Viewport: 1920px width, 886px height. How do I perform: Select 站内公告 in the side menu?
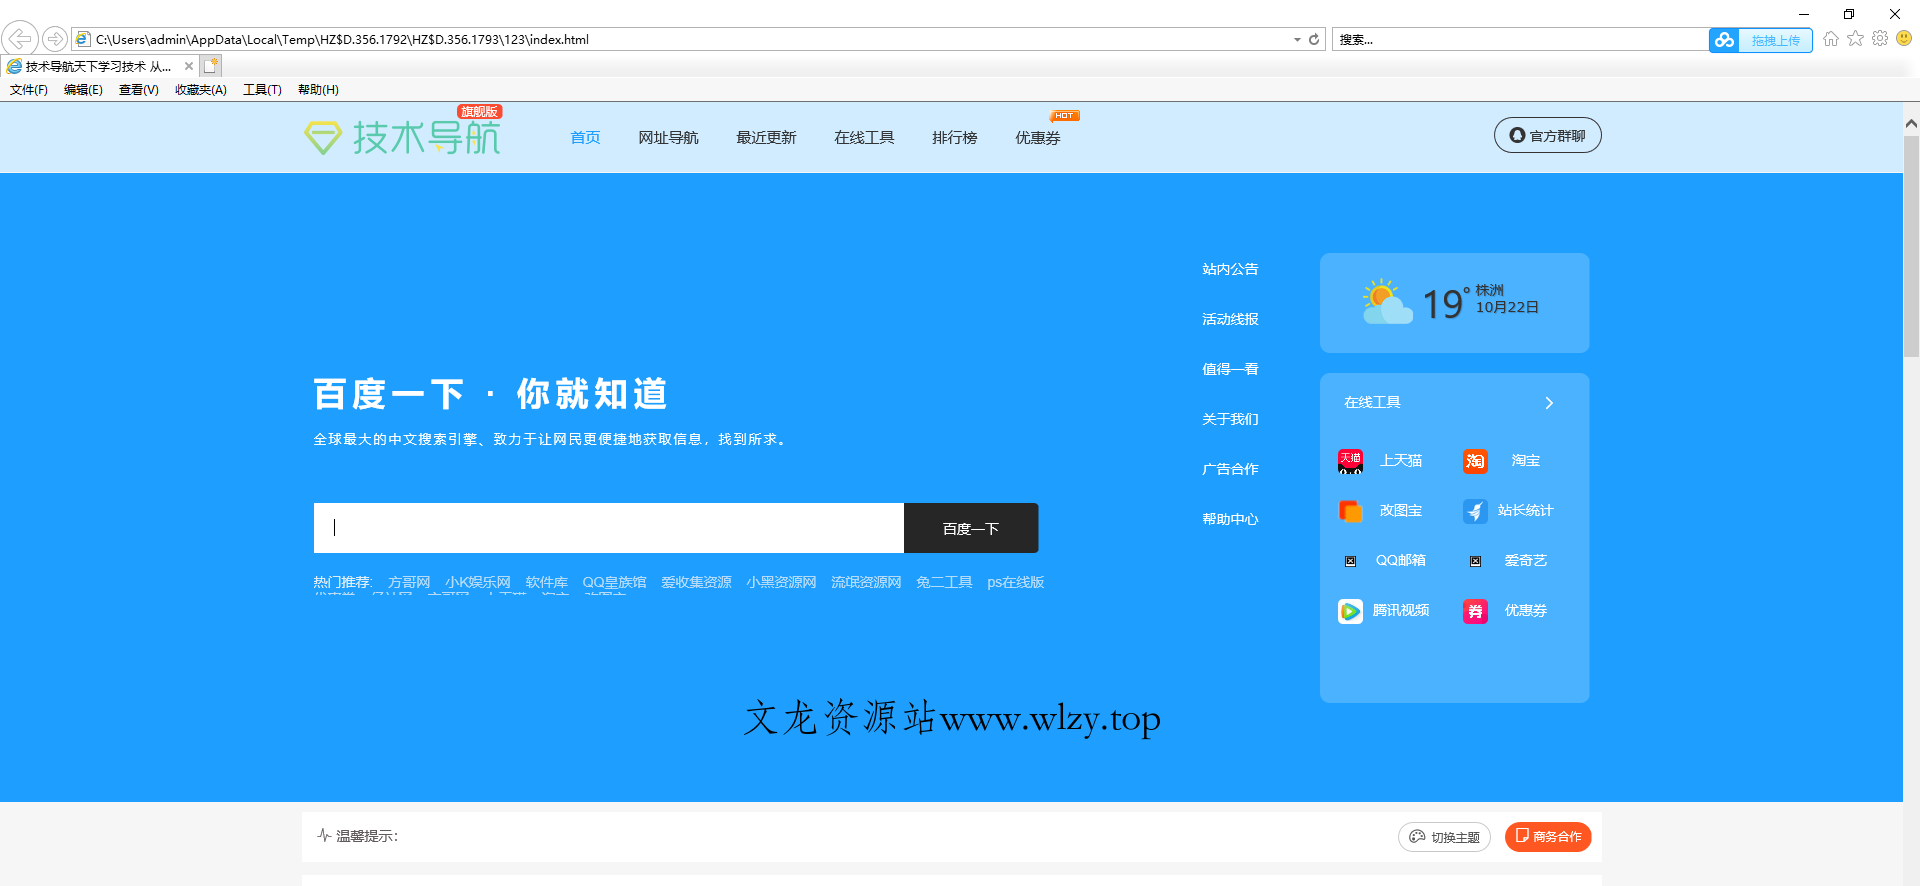1230,269
